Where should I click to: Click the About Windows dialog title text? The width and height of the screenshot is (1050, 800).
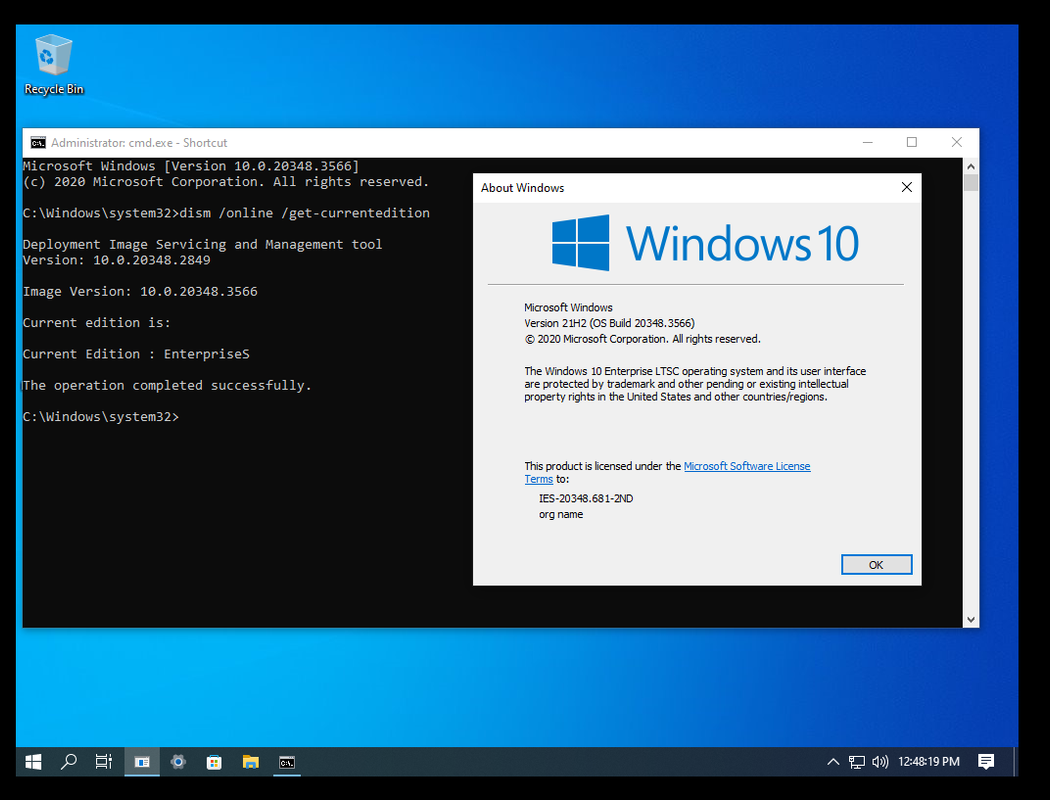522,188
